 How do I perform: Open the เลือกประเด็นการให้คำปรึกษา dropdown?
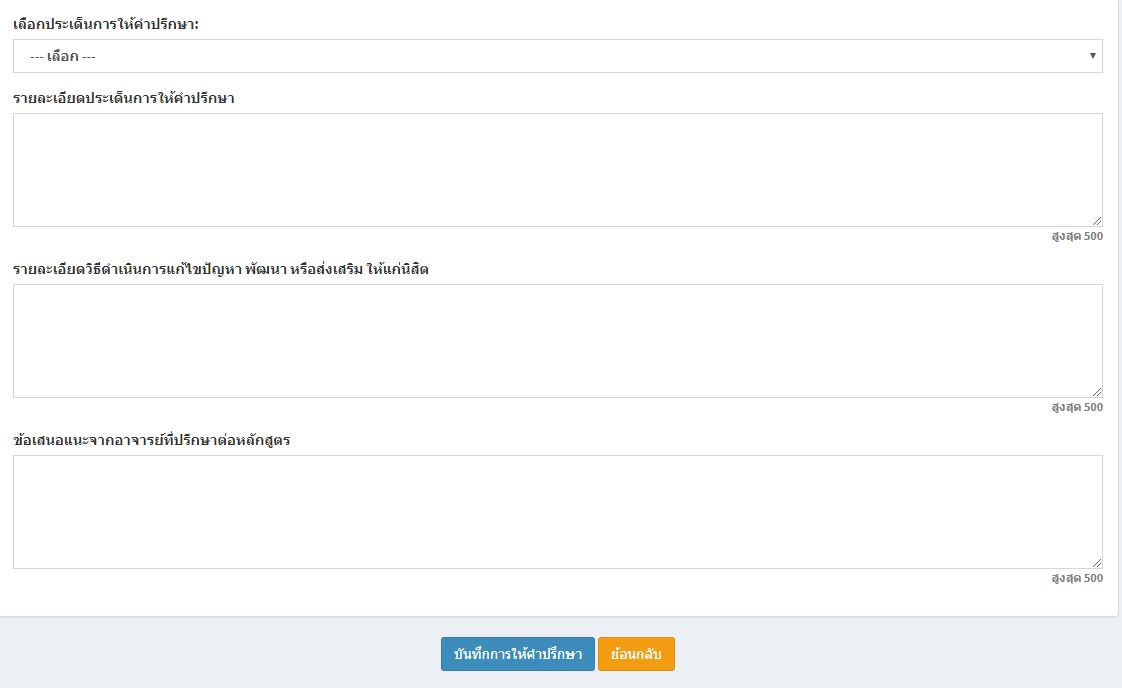557,56
